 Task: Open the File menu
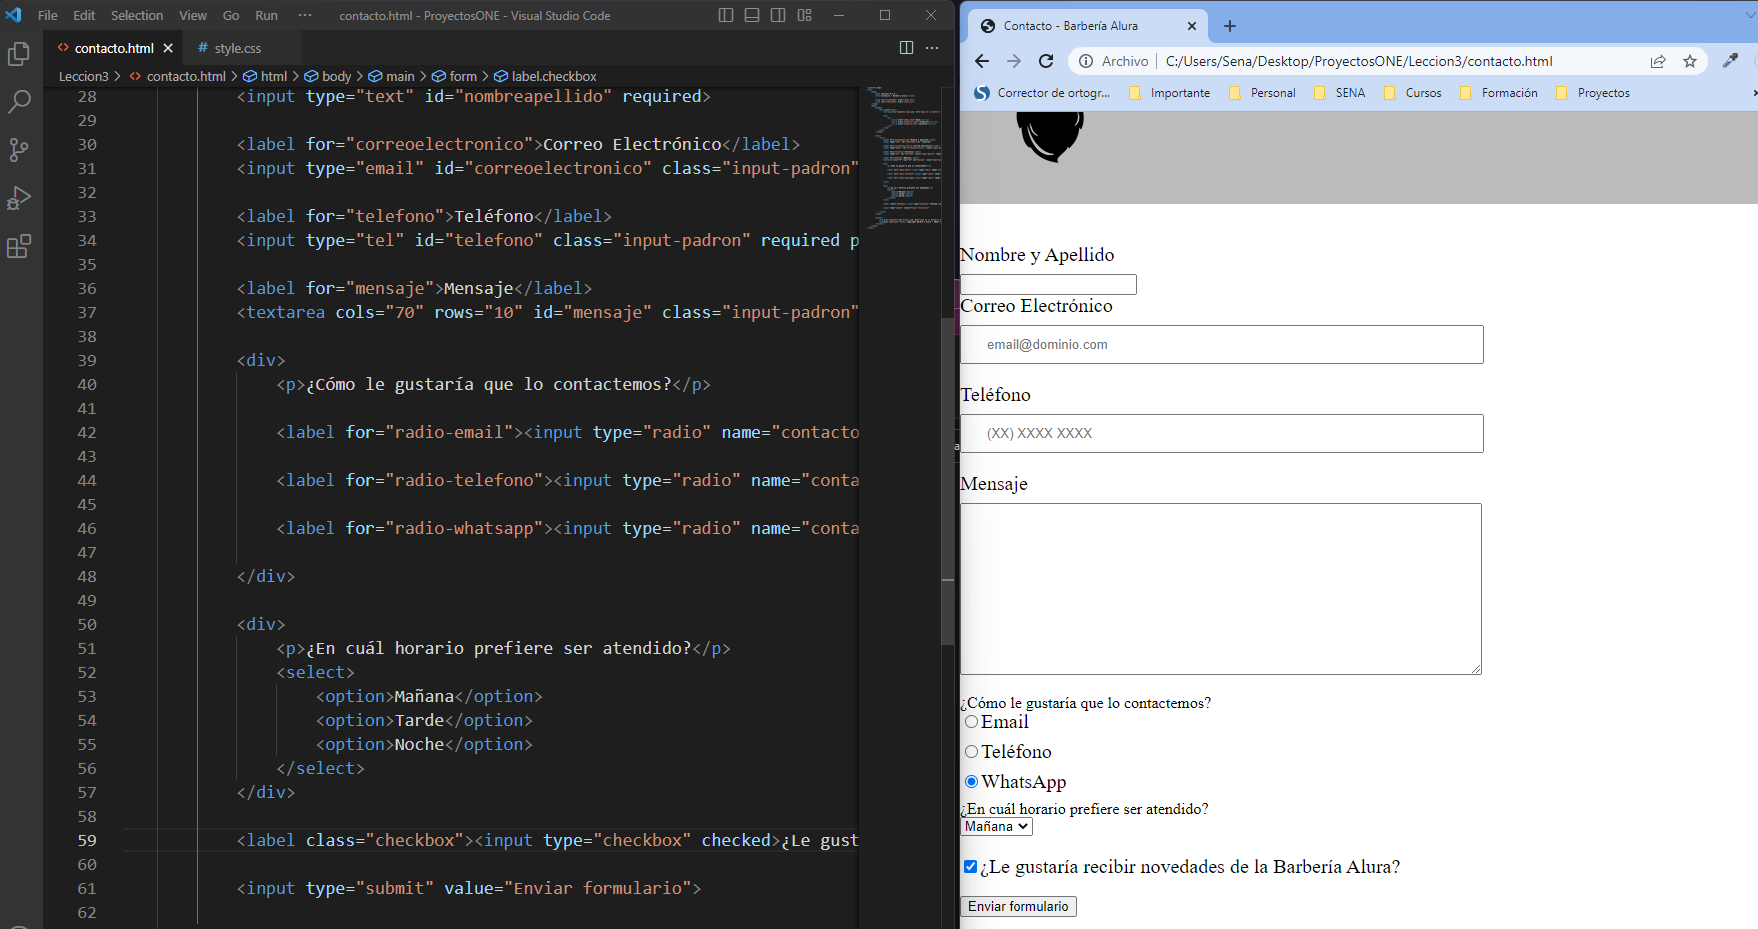pyautogui.click(x=48, y=15)
